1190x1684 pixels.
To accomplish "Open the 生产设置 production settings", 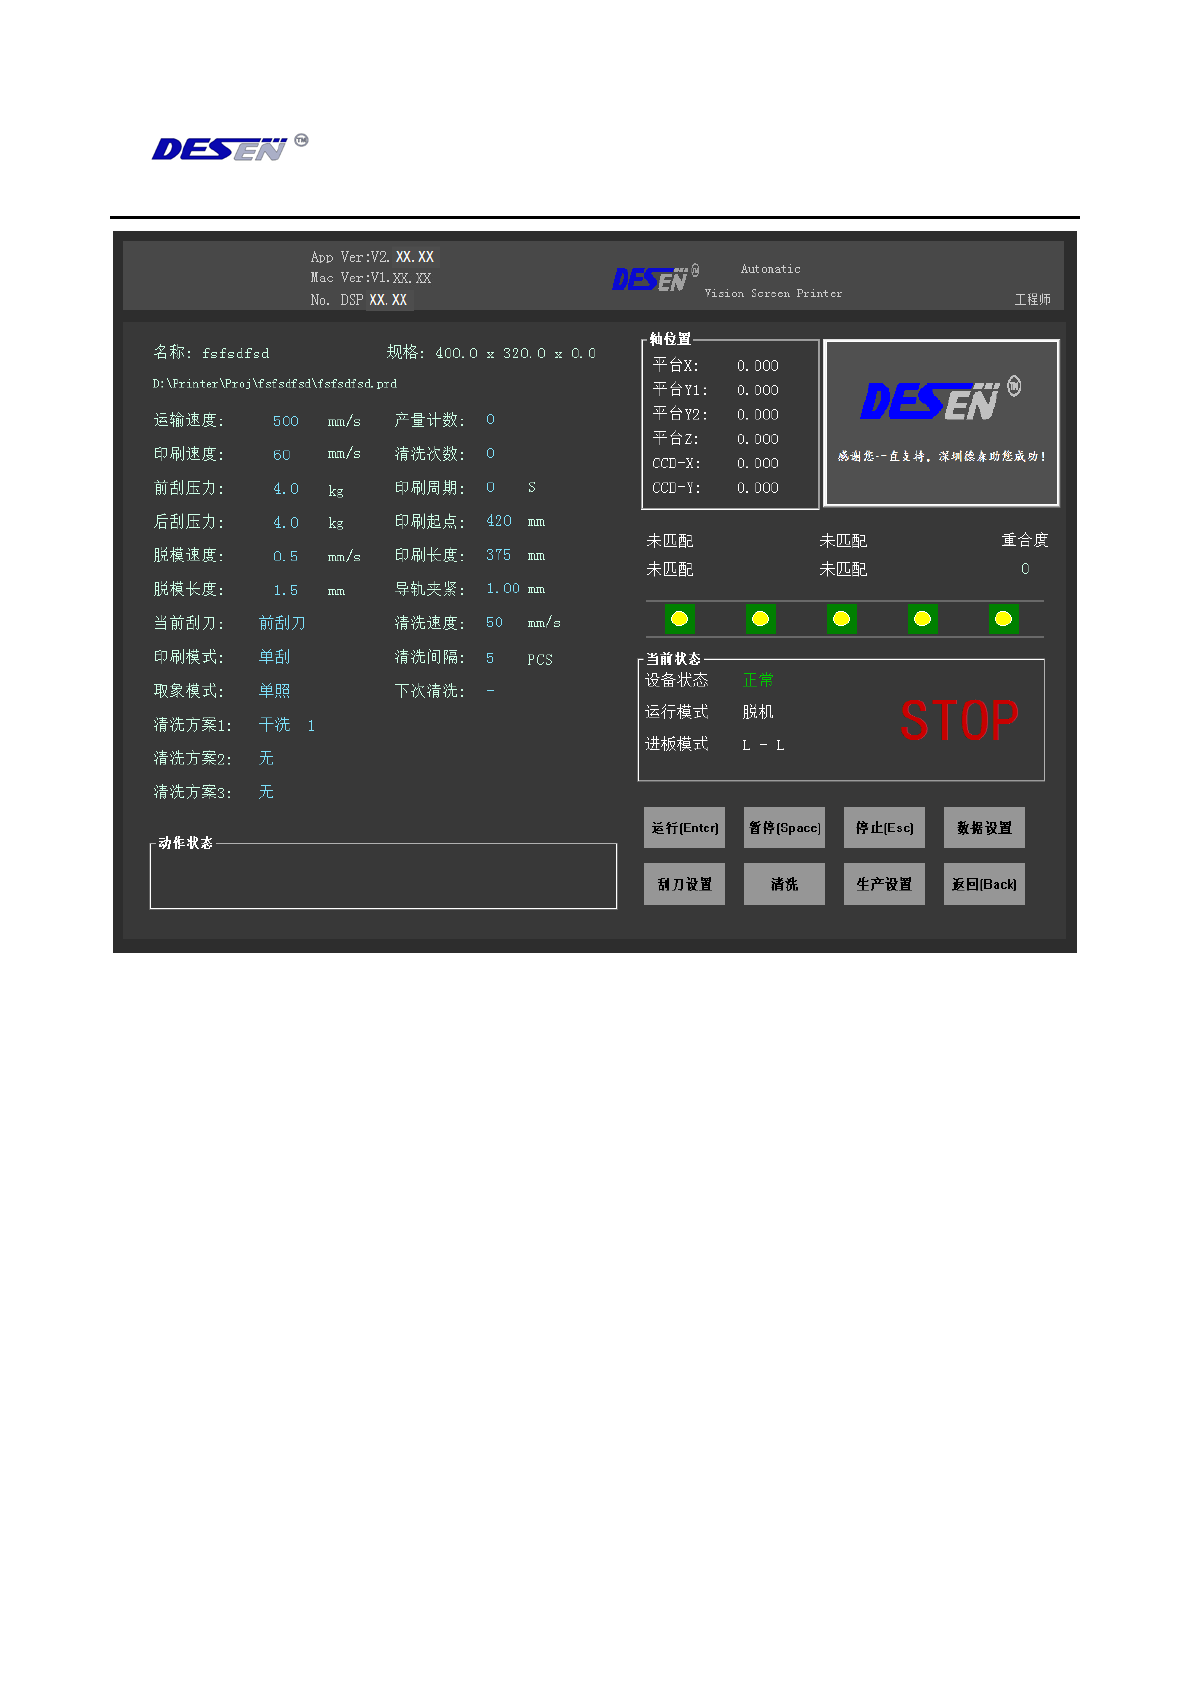I will click(884, 884).
